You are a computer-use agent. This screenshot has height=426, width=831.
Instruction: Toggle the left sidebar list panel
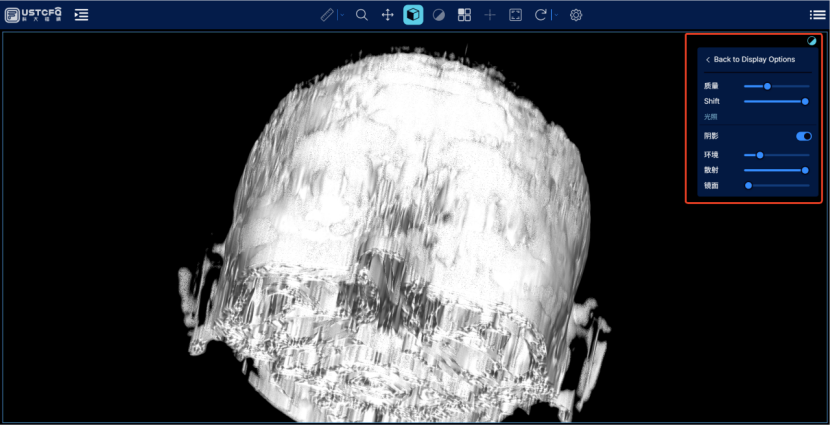[x=82, y=15]
